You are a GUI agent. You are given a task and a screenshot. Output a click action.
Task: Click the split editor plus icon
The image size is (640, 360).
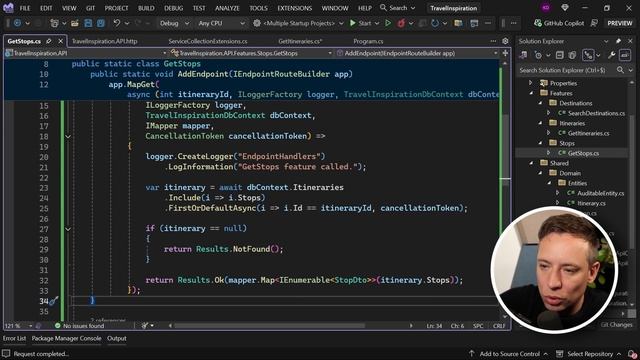pos(505,53)
